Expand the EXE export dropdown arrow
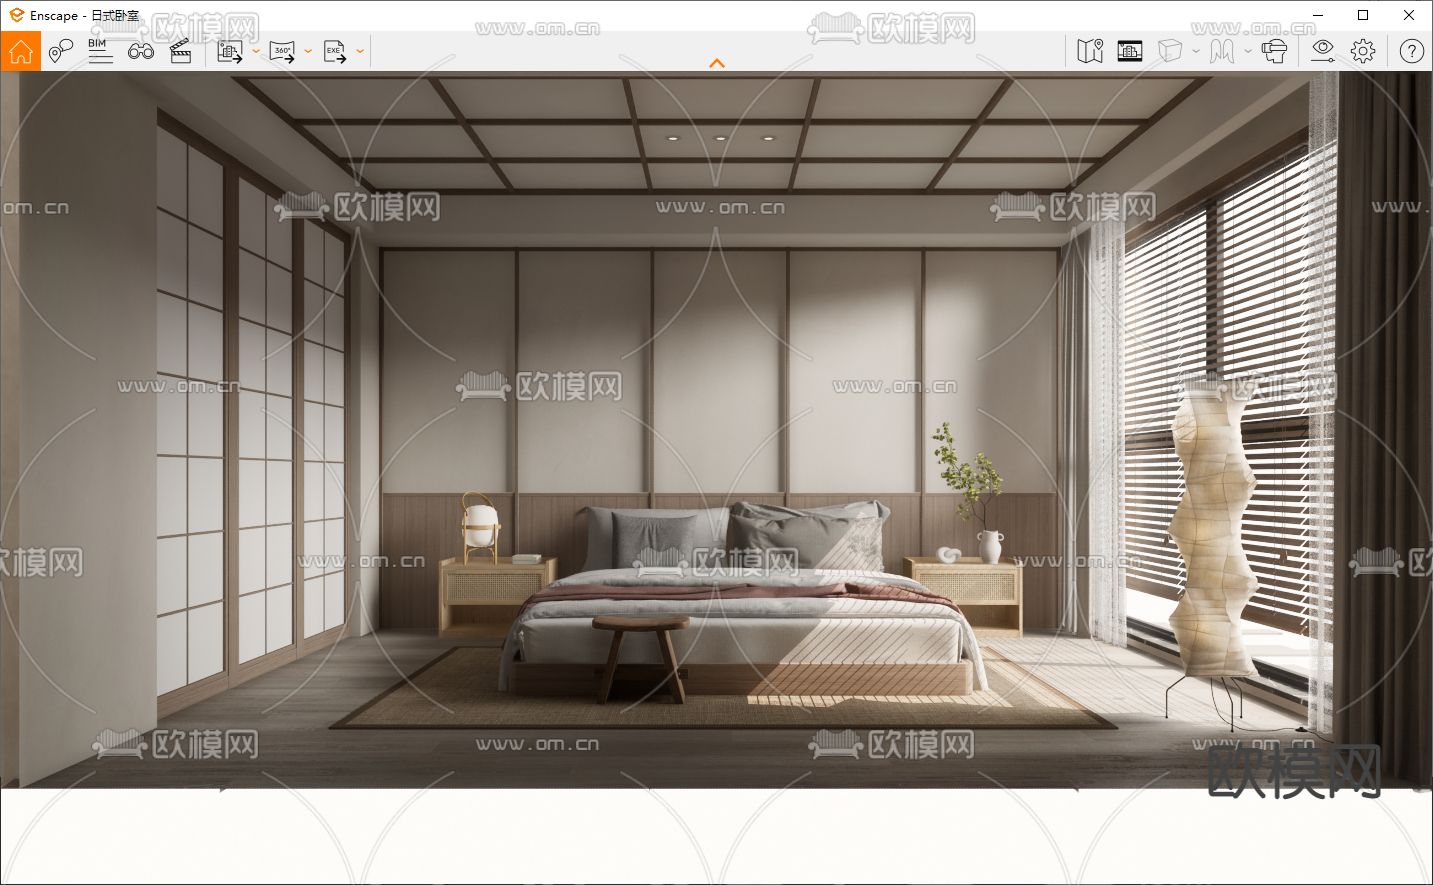Screen dimensions: 1433x885 [360, 51]
